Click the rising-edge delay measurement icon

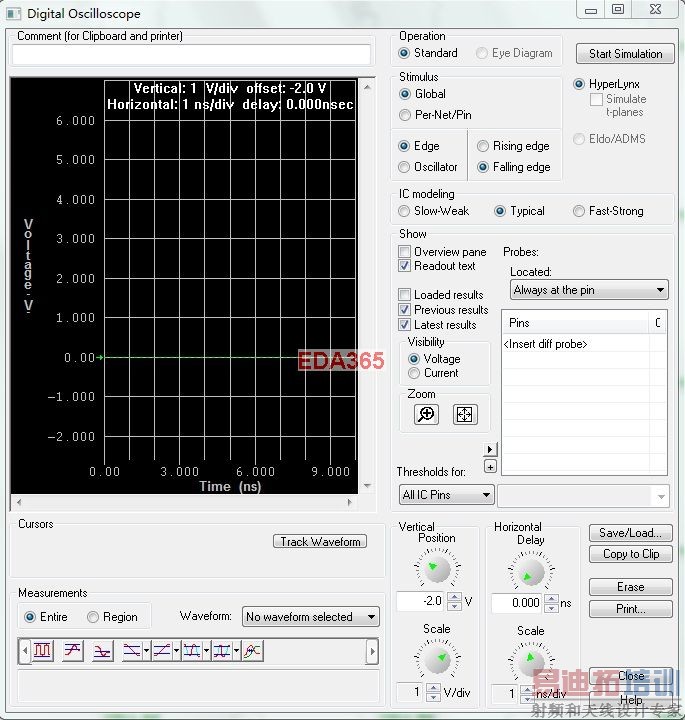click(162, 650)
